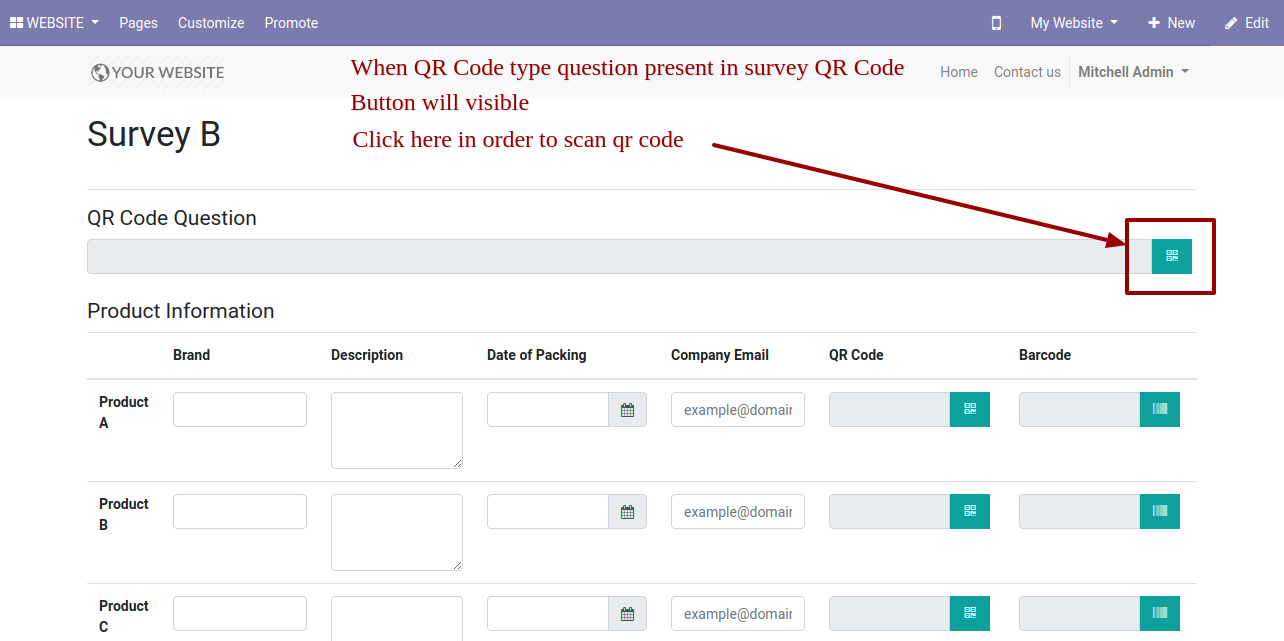Scan QR code for Product A
This screenshot has width=1284, height=641.
969,409
